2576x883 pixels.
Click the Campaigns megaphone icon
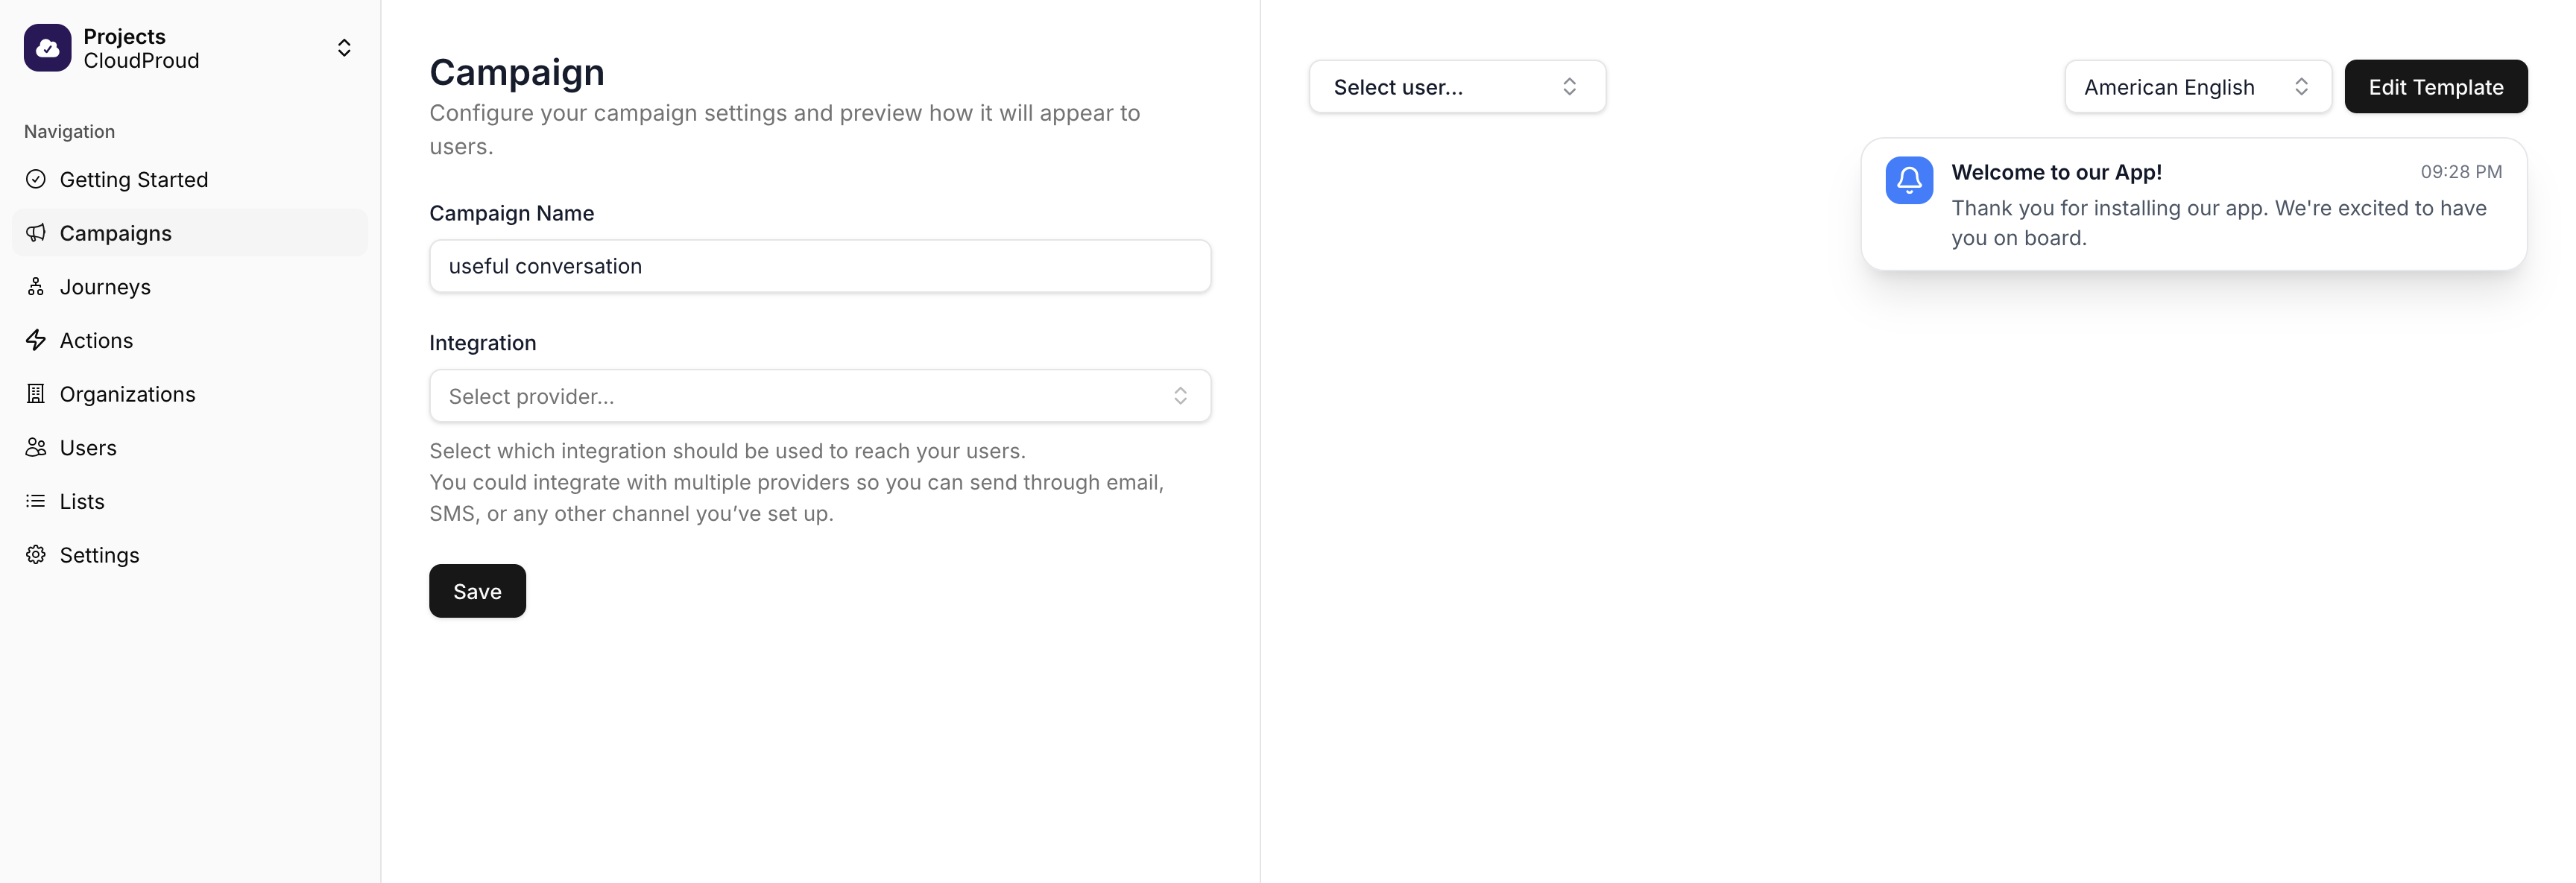(x=36, y=233)
